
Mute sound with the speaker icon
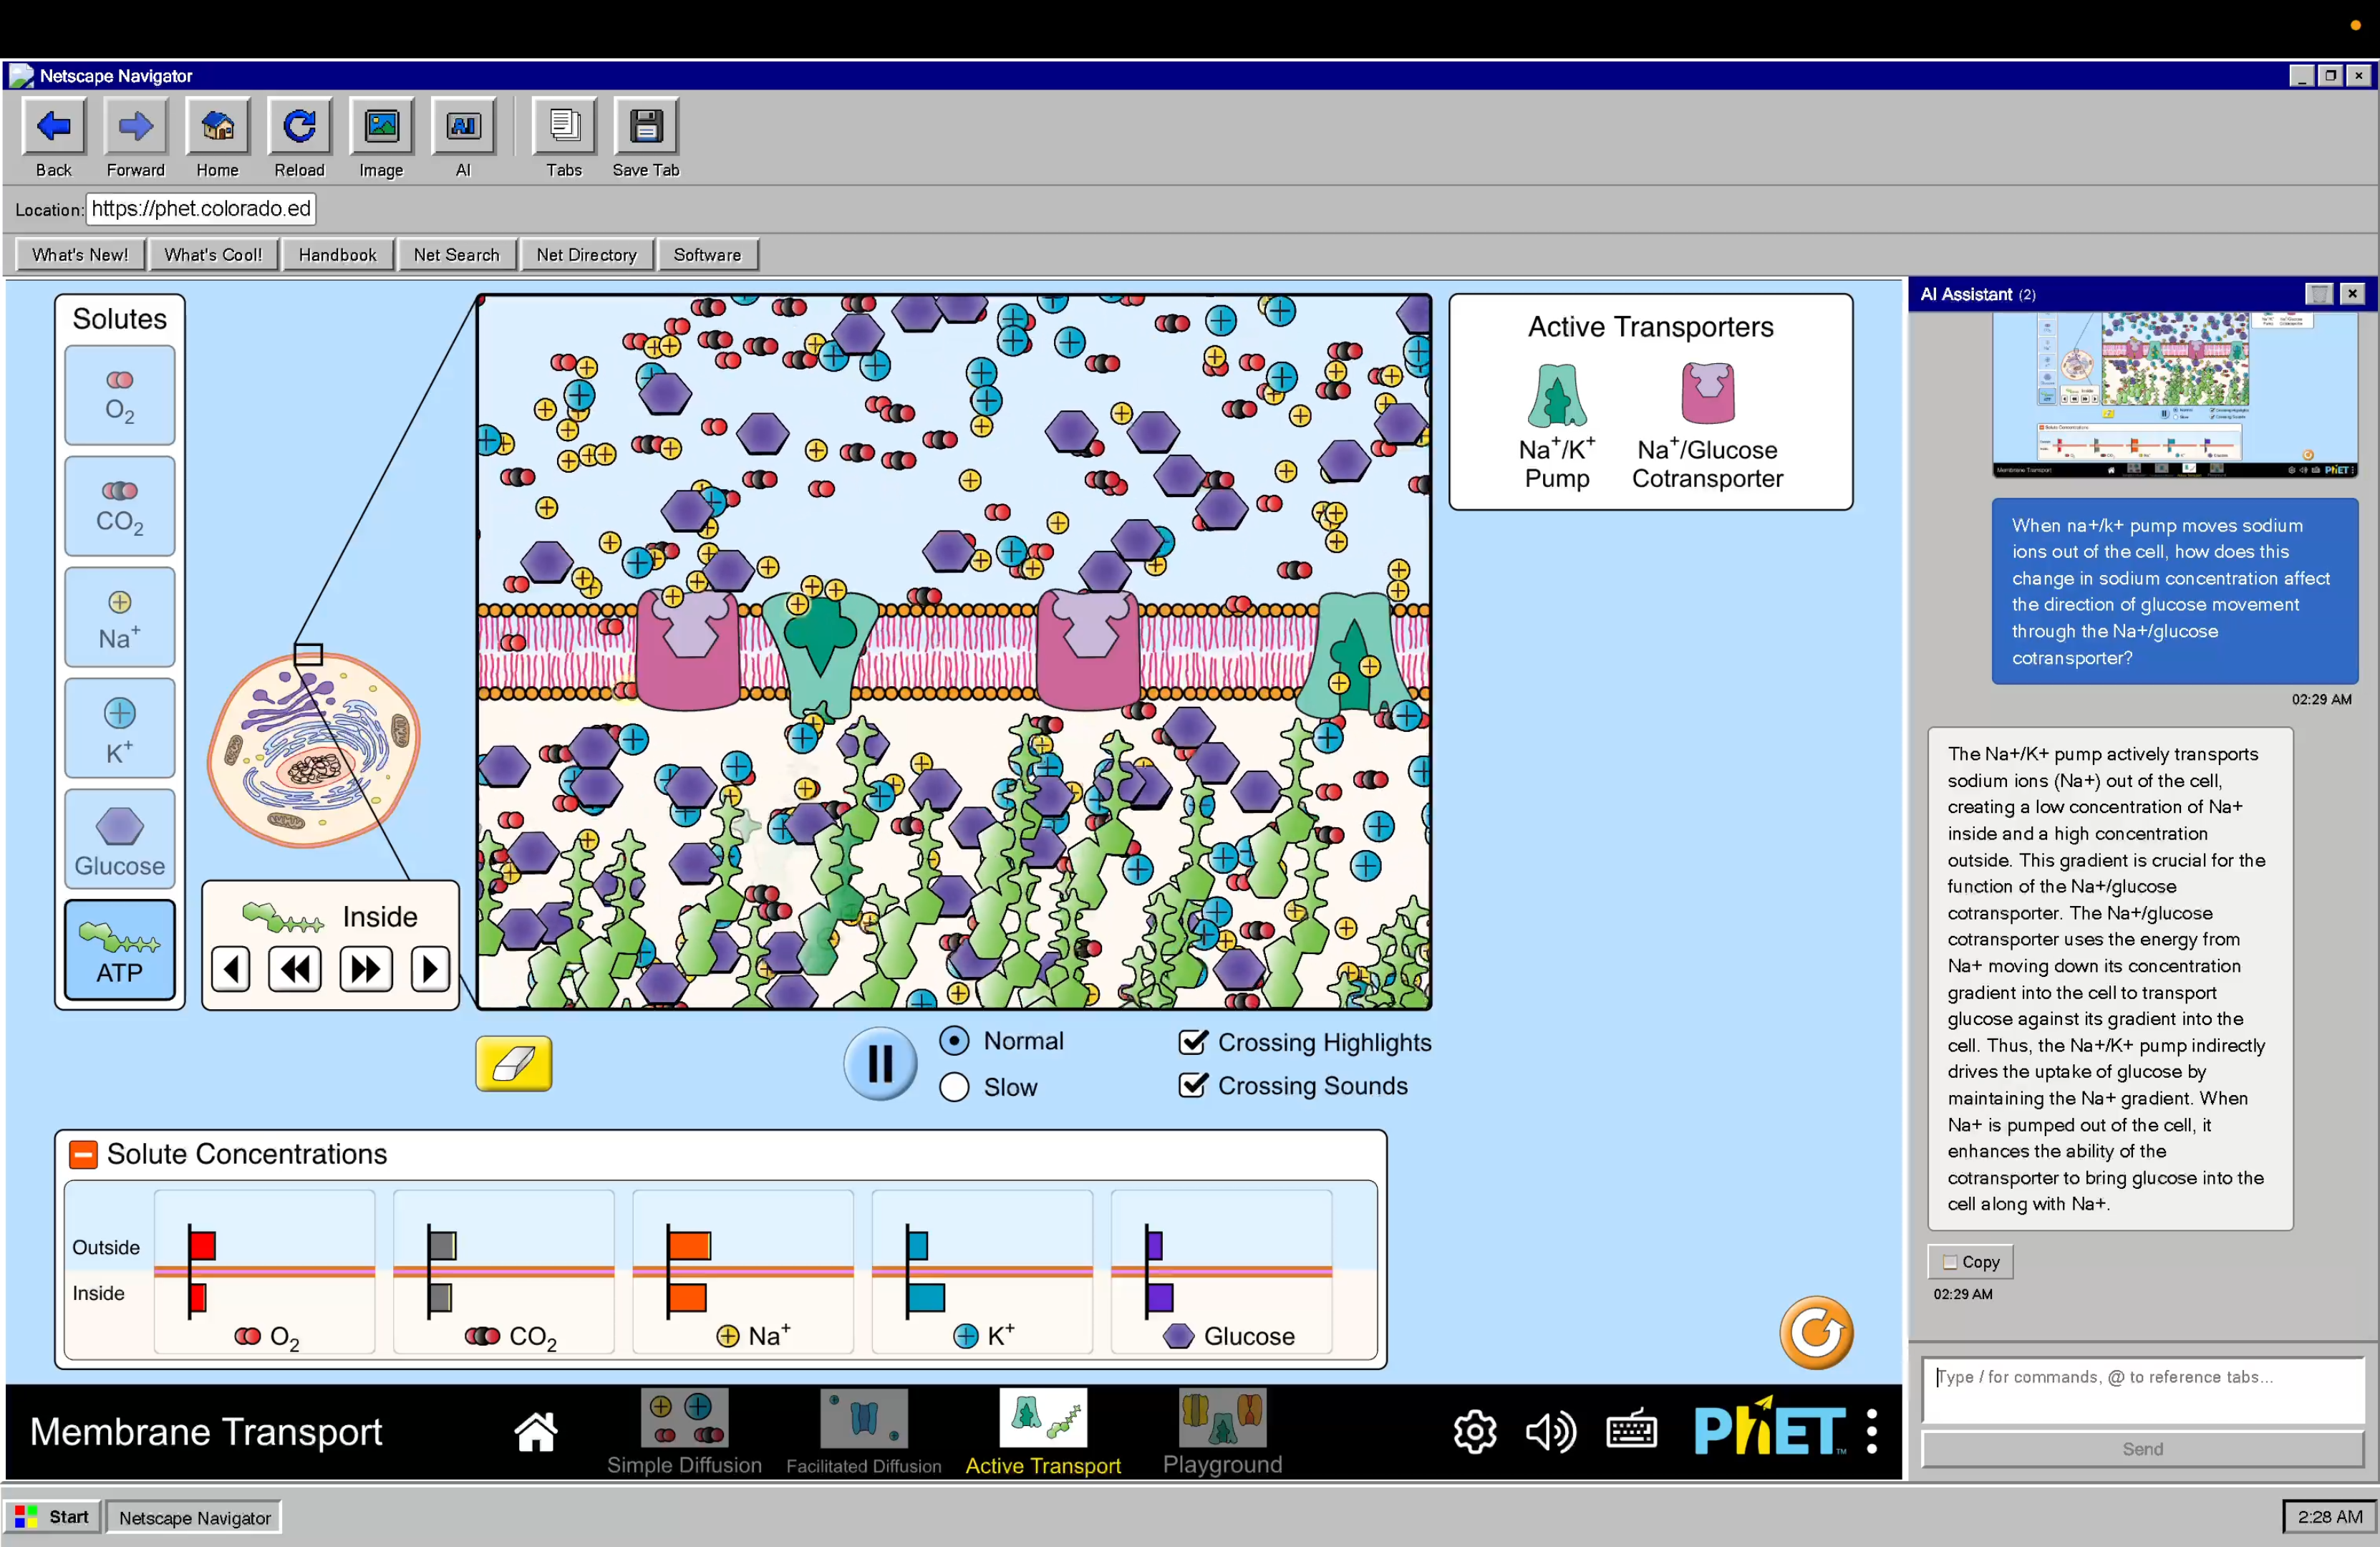(1550, 1431)
